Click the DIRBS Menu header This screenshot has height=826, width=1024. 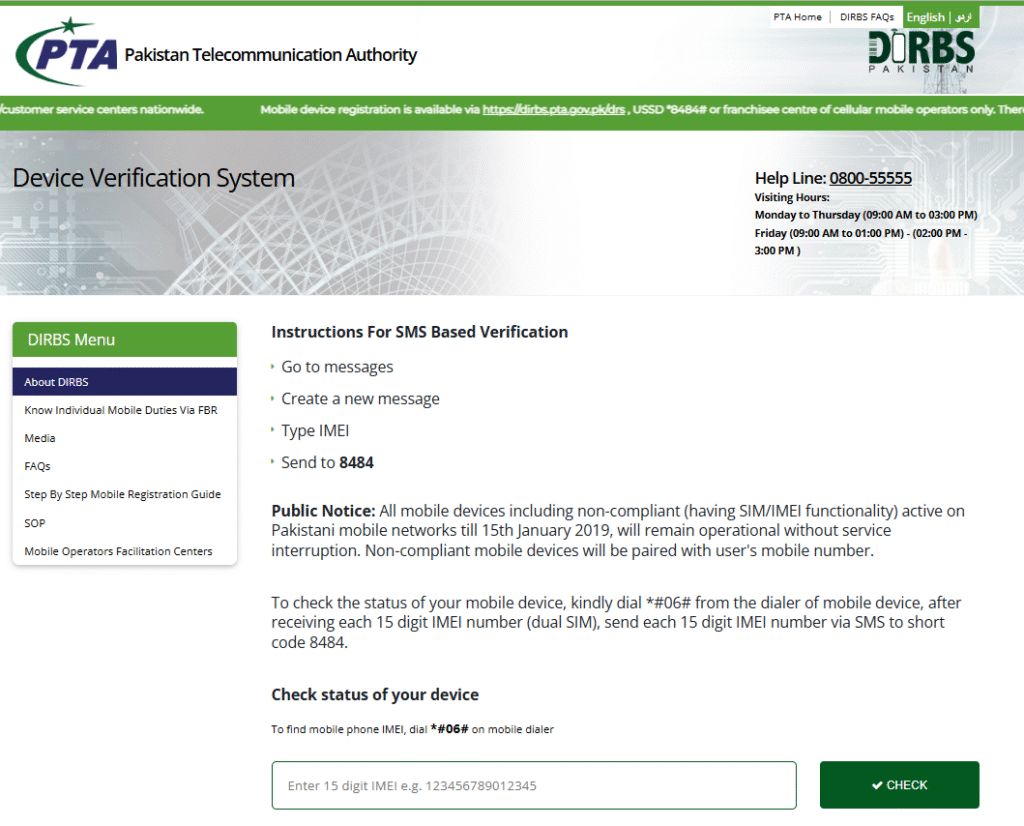pyautogui.click(x=124, y=340)
